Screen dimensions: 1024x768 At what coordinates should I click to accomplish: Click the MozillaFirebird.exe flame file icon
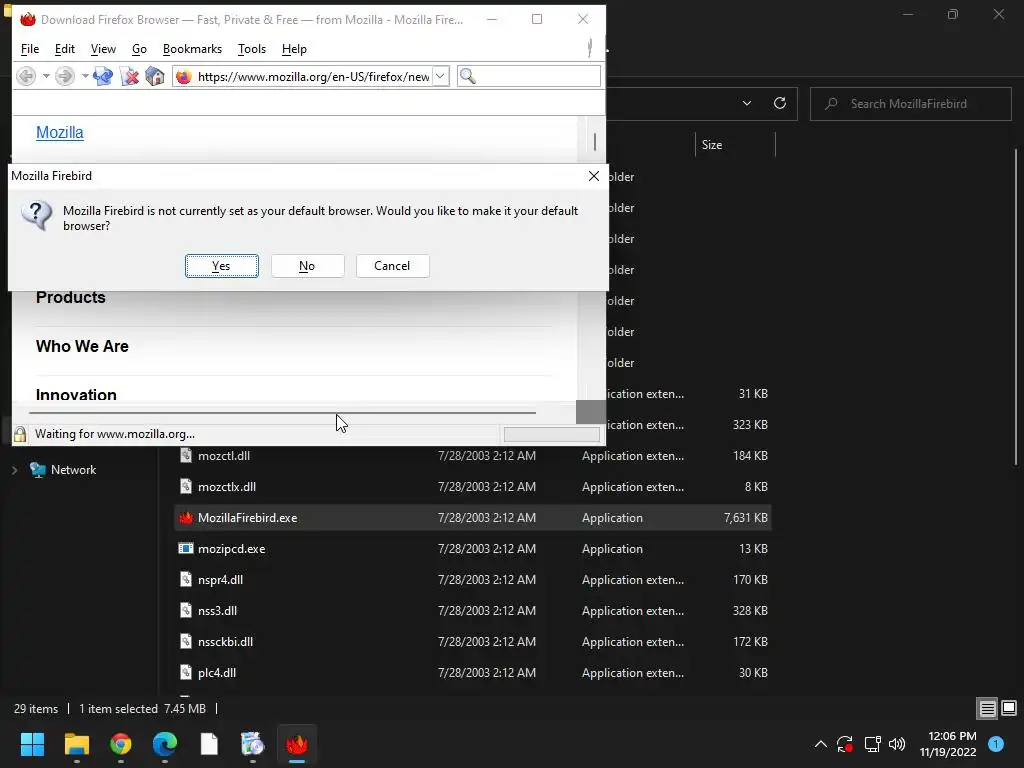(186, 518)
